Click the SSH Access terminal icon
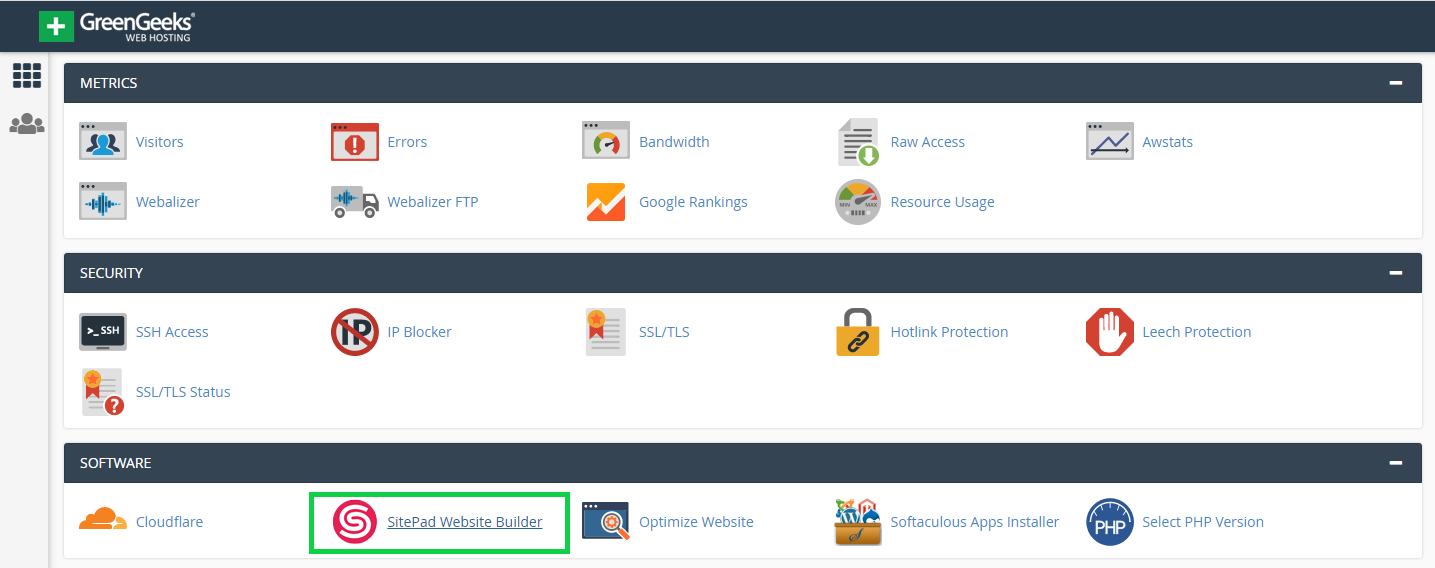 click(x=103, y=332)
